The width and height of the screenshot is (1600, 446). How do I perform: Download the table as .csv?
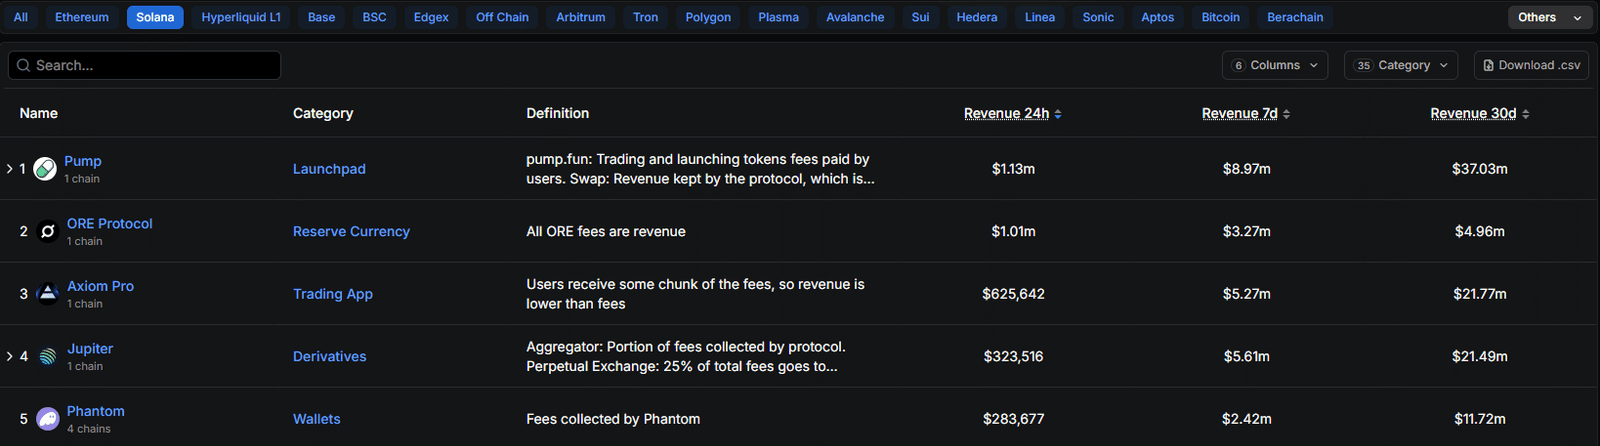1531,65
